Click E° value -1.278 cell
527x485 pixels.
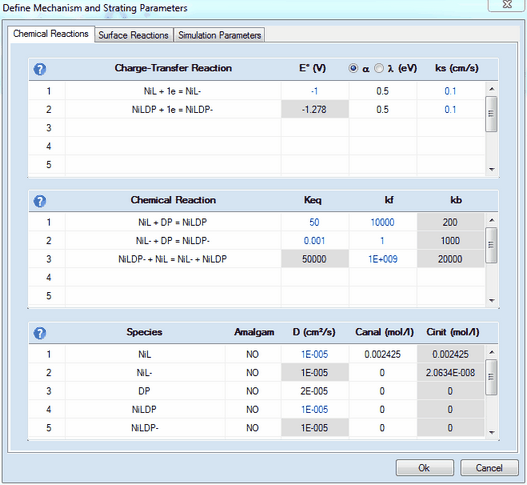coord(315,110)
